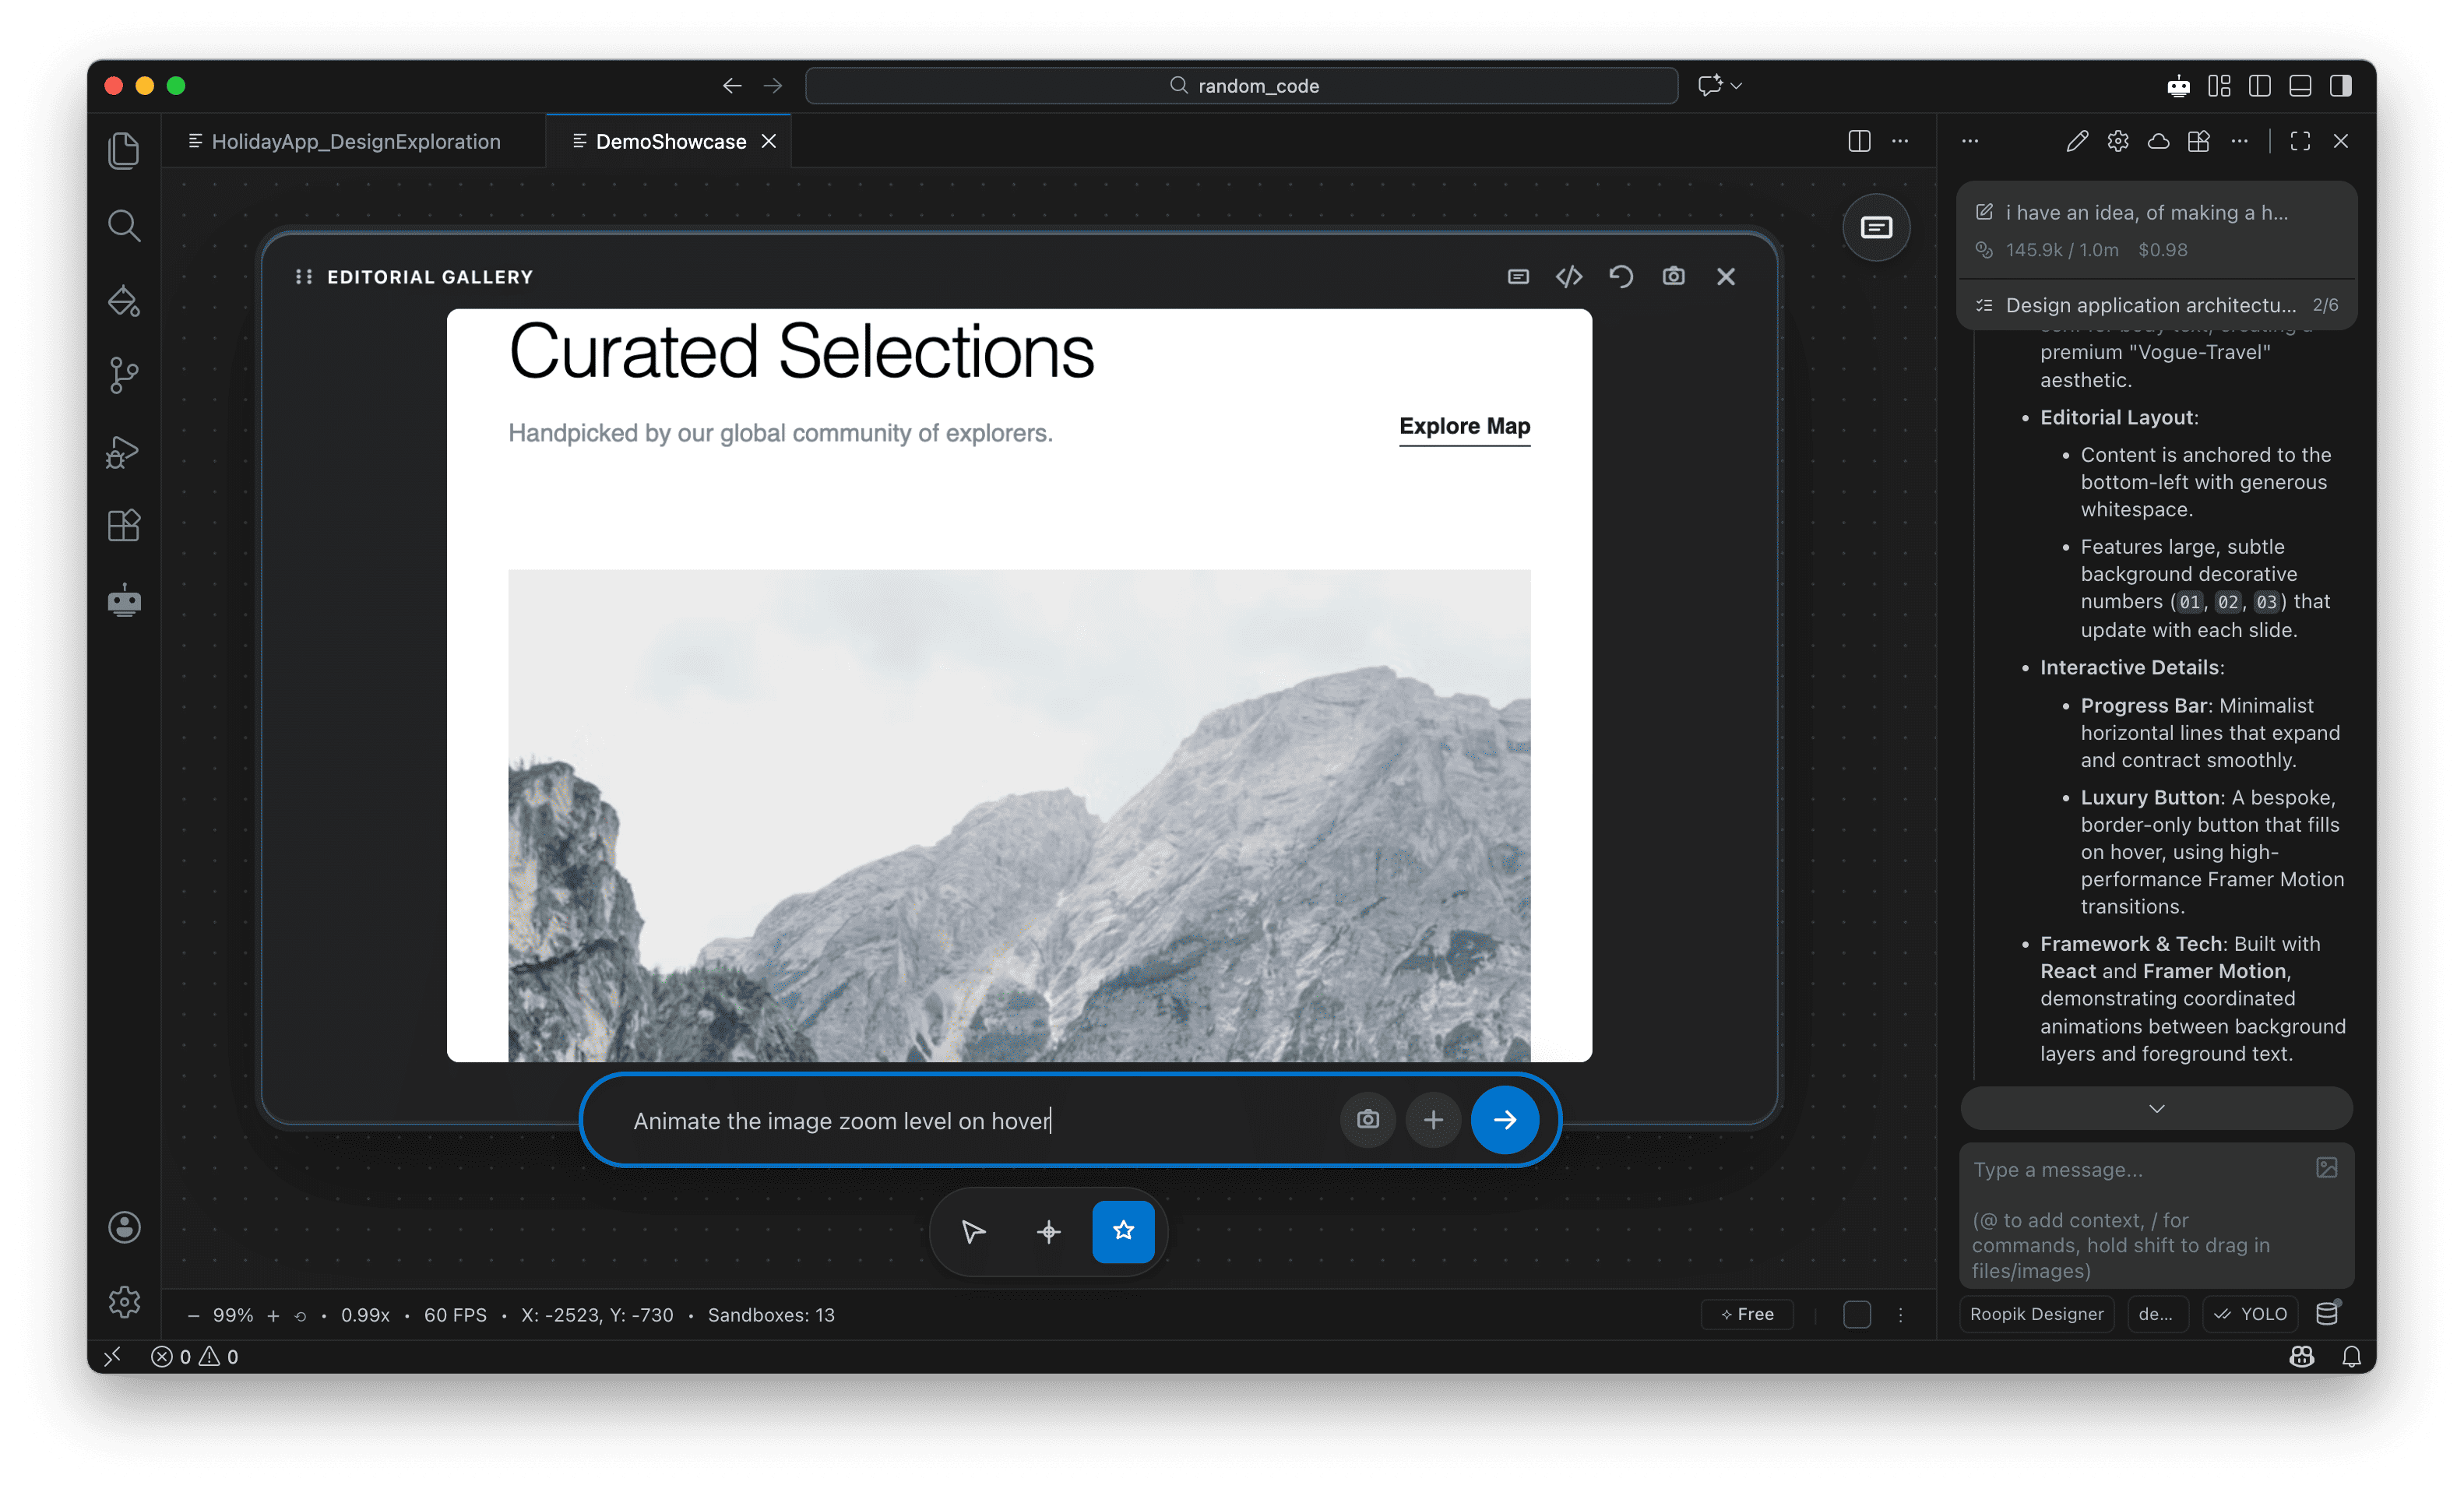Open the cloud sync icon in chat header
The image size is (2464, 1489).
(2158, 141)
